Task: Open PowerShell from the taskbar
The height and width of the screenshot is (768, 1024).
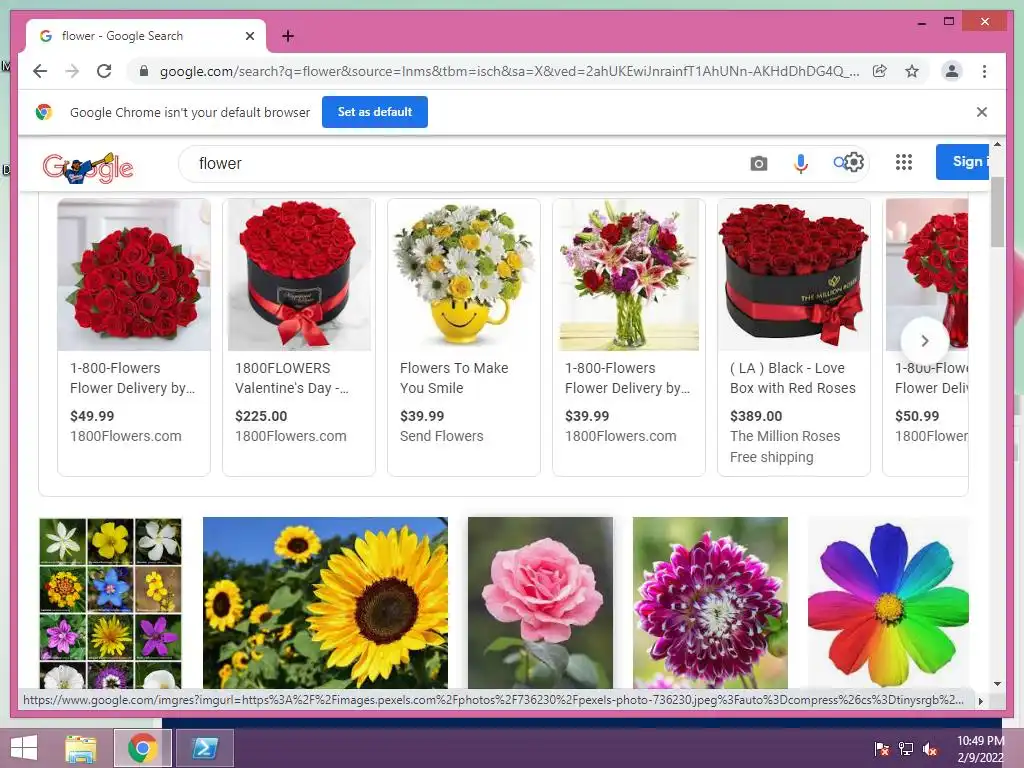Action: pyautogui.click(x=204, y=748)
